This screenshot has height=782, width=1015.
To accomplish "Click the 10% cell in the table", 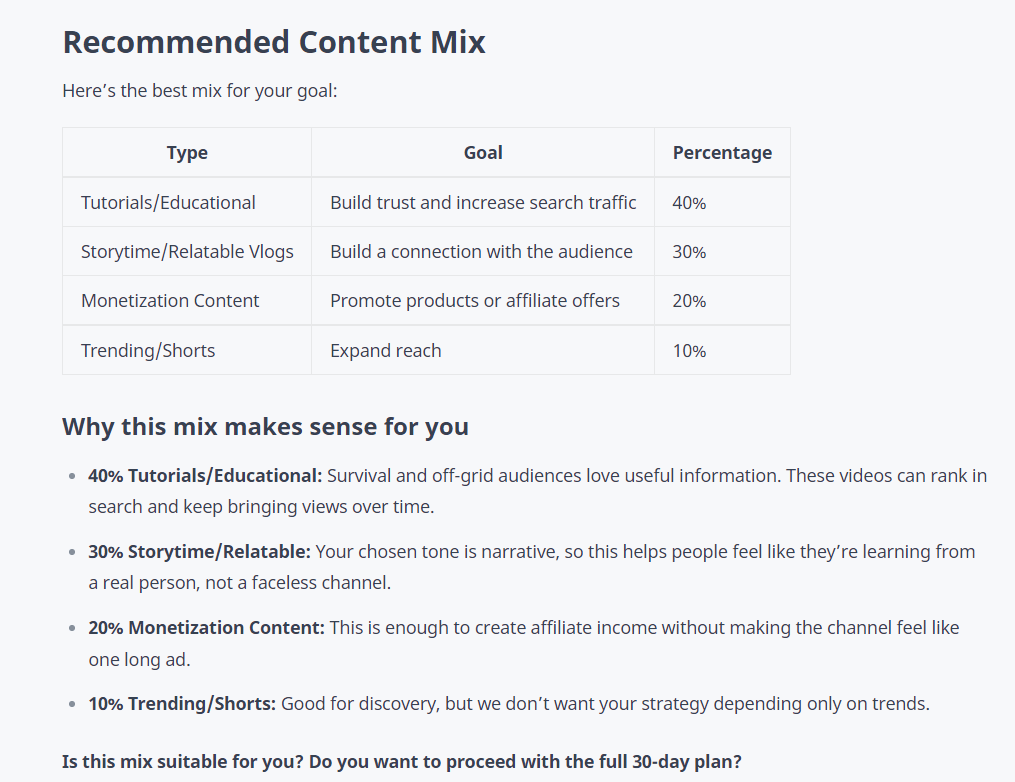I will (689, 351).
